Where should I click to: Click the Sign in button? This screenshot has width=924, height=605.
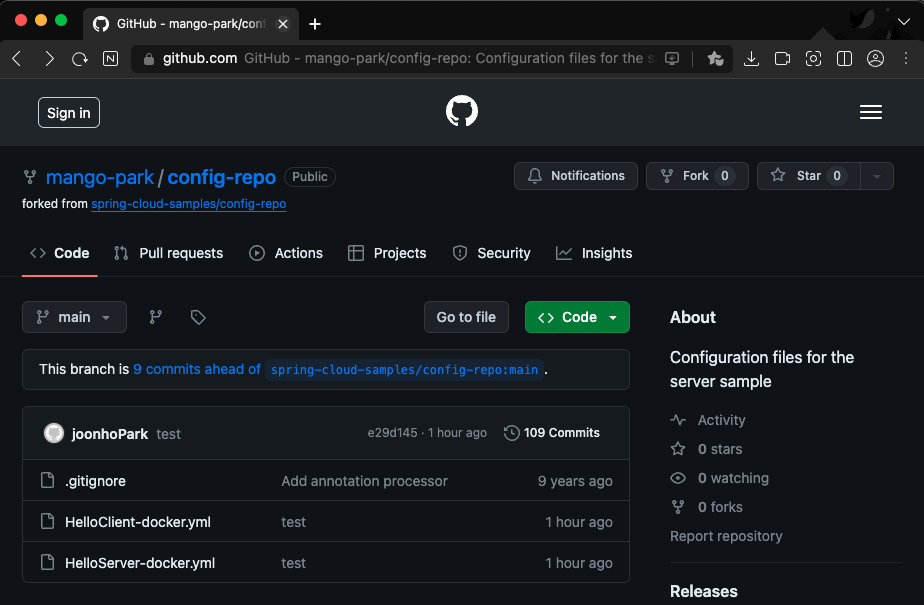point(69,113)
